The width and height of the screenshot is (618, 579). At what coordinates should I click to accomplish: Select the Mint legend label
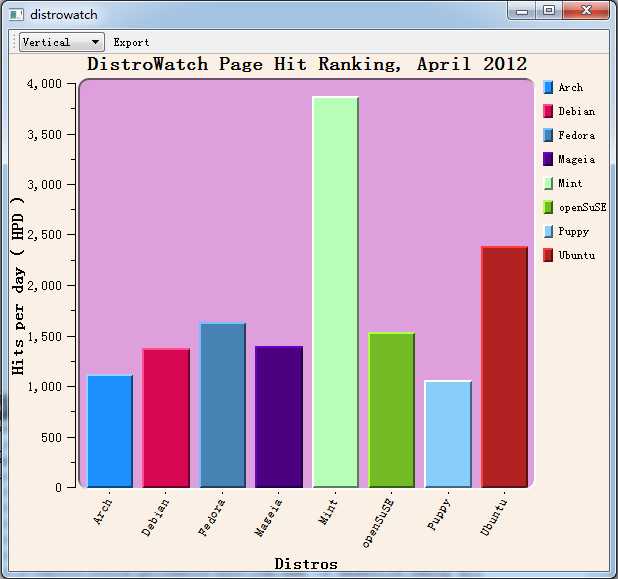[x=570, y=183]
